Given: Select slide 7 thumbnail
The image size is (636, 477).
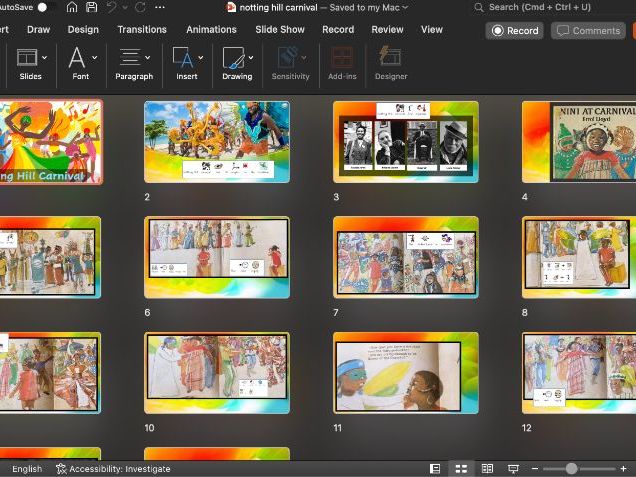Looking at the screenshot, I should (x=406, y=257).
